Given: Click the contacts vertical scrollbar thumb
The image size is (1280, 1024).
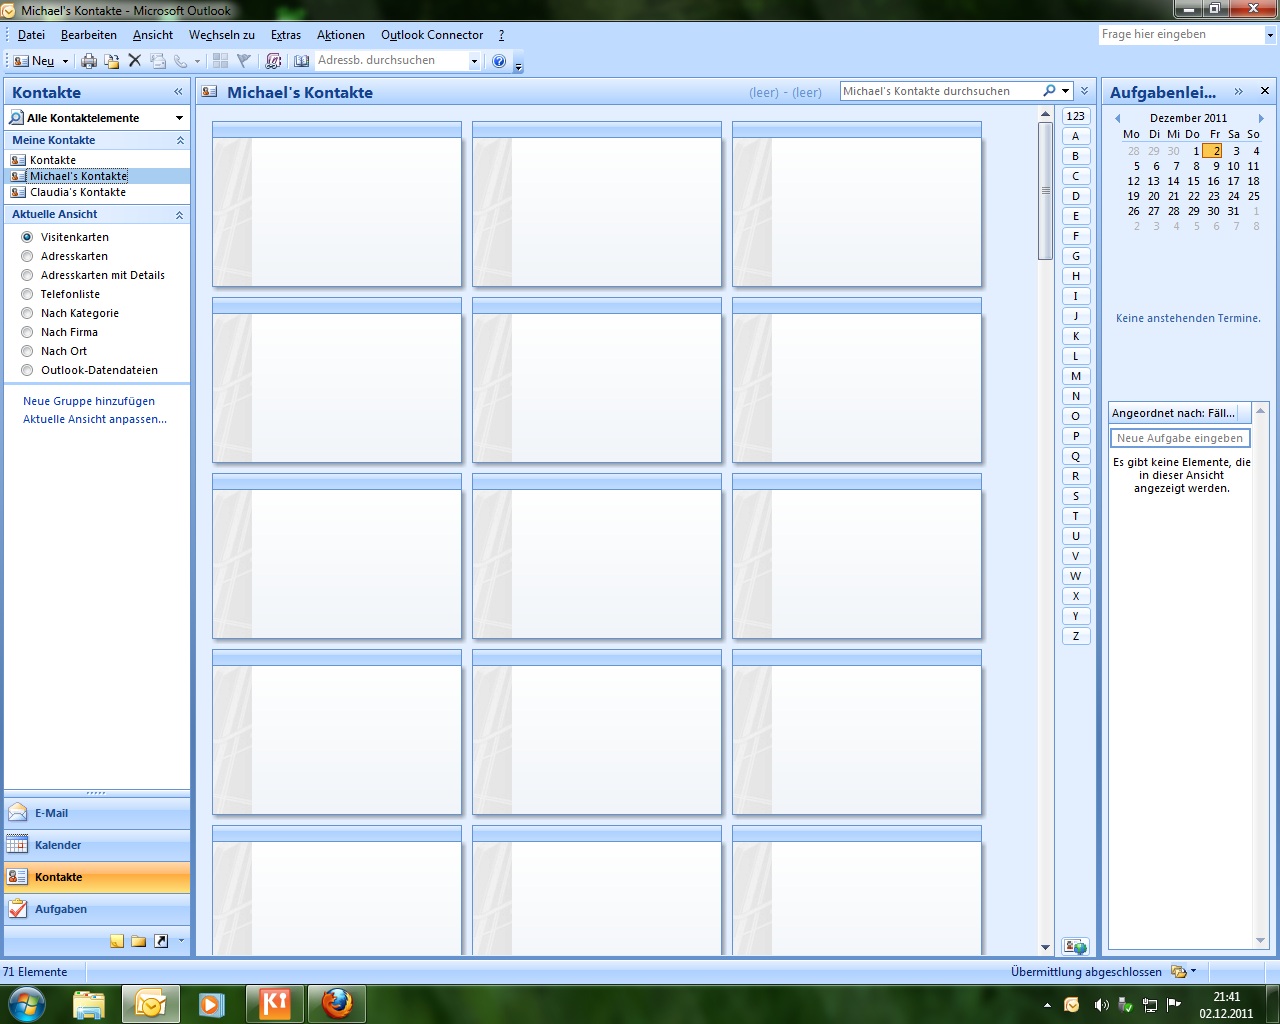Looking at the screenshot, I should point(1045,190).
